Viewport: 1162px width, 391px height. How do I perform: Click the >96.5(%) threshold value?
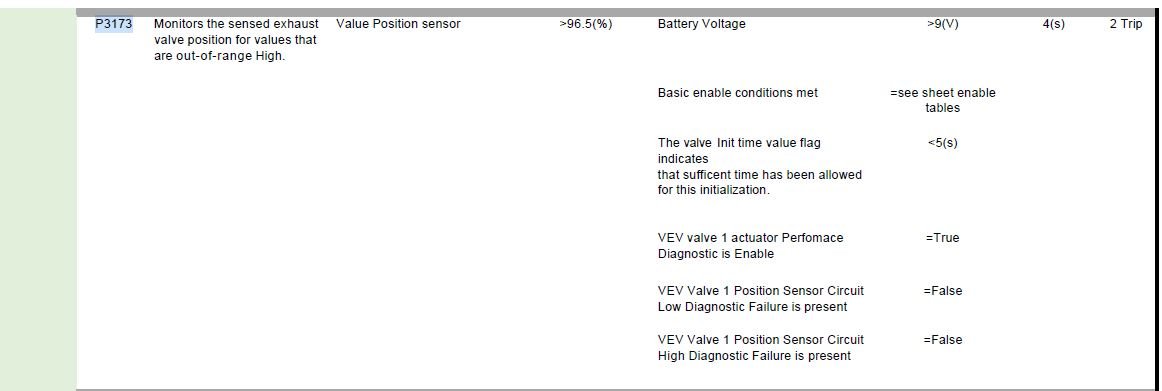point(585,24)
